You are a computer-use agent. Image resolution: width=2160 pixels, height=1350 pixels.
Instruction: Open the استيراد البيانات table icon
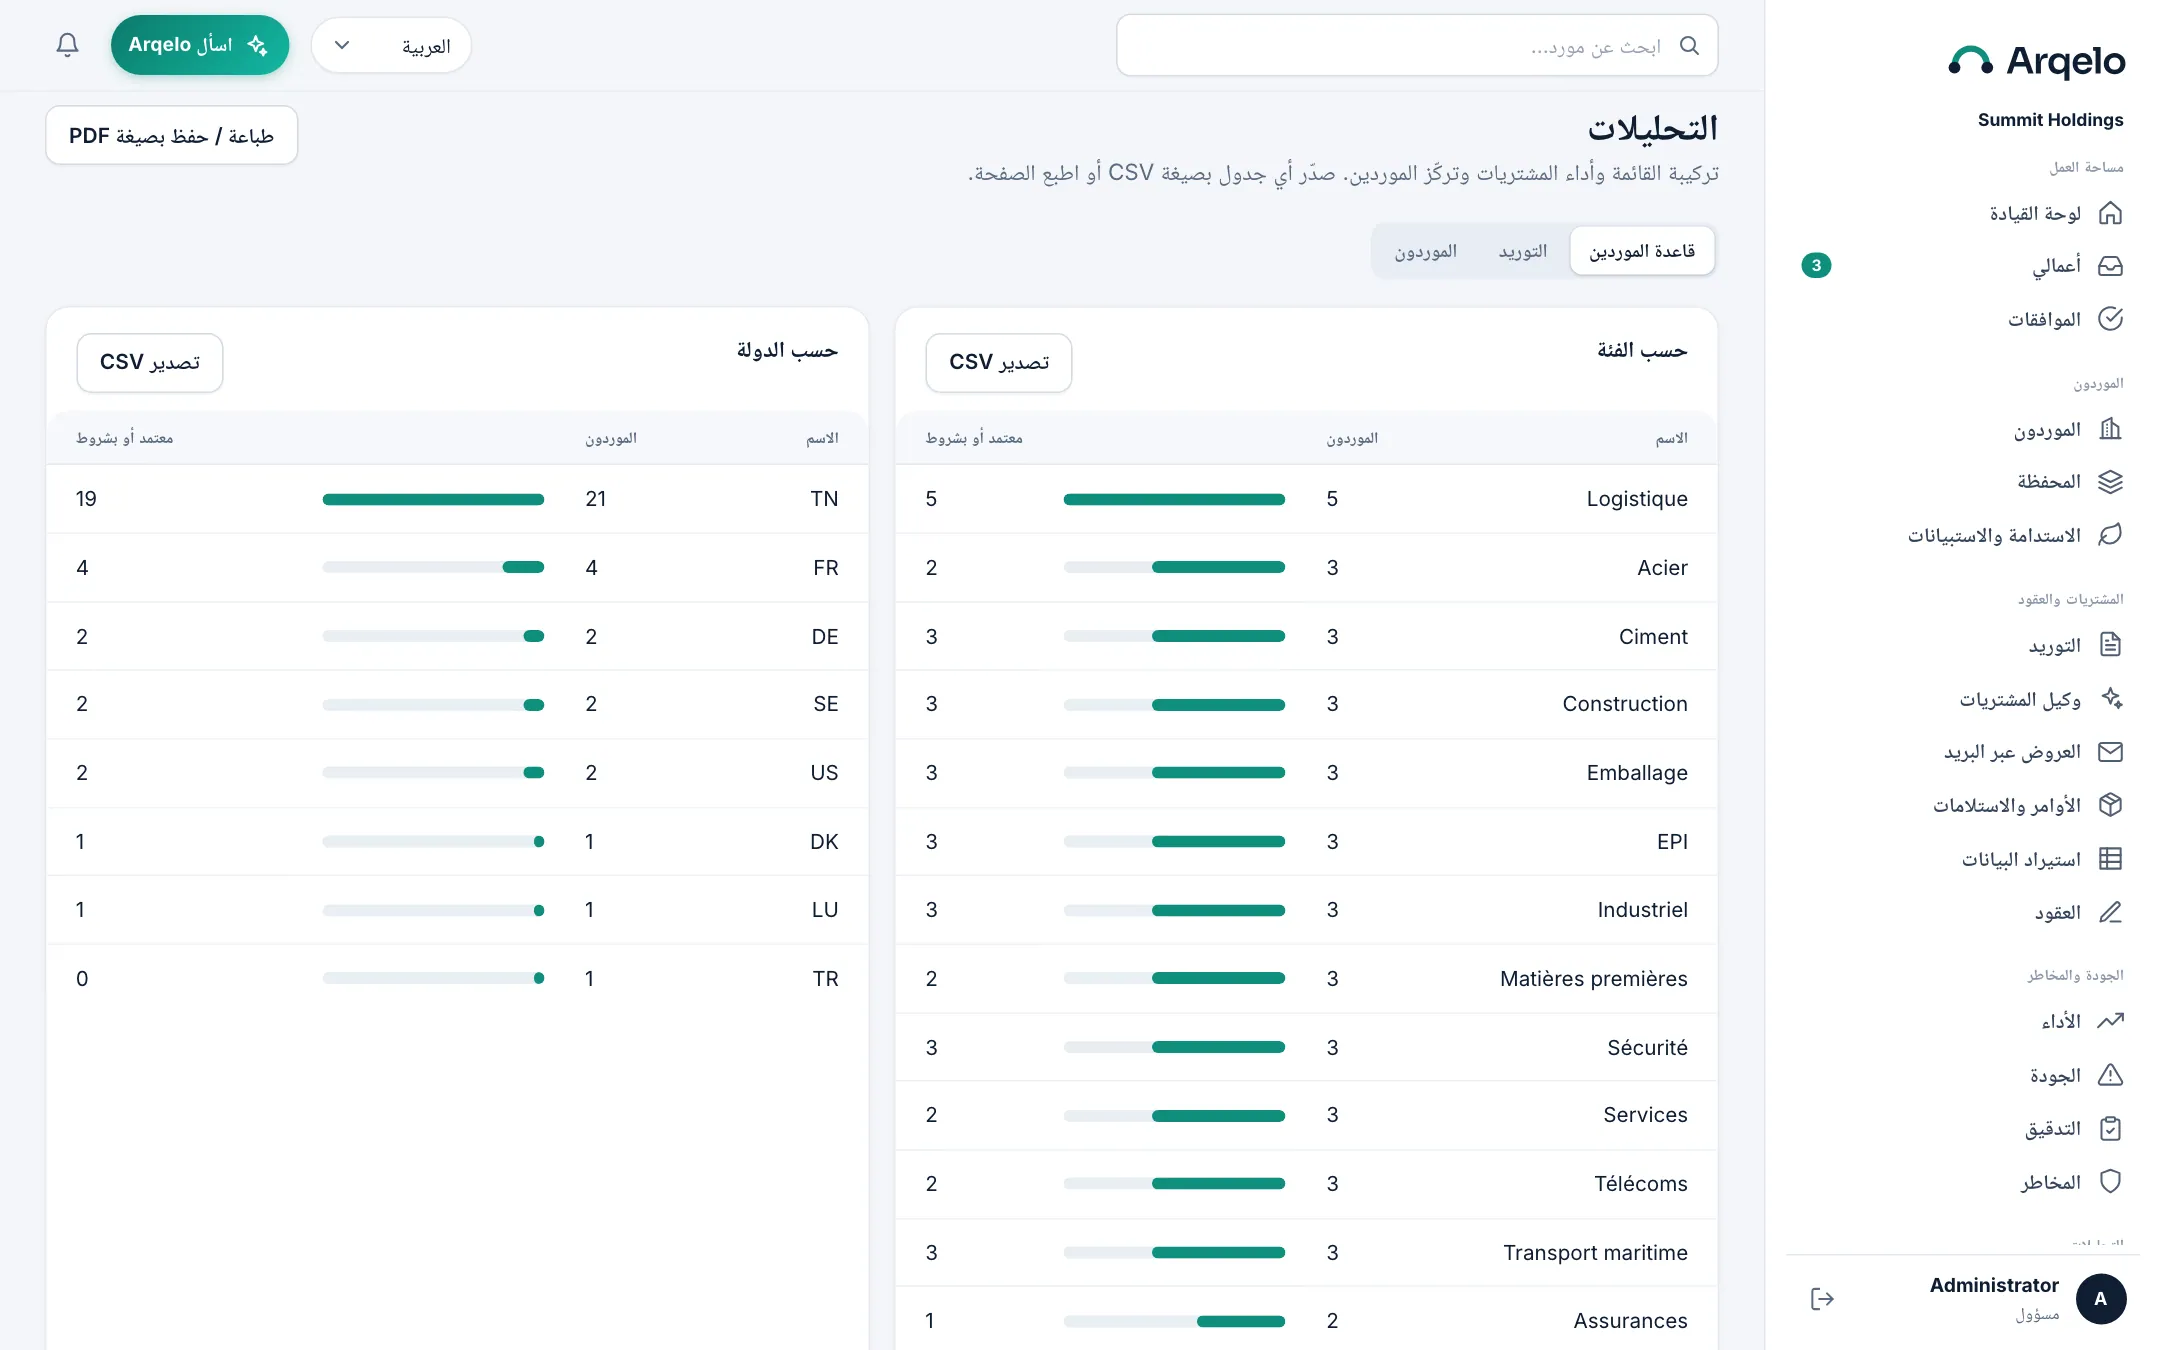coord(2110,858)
